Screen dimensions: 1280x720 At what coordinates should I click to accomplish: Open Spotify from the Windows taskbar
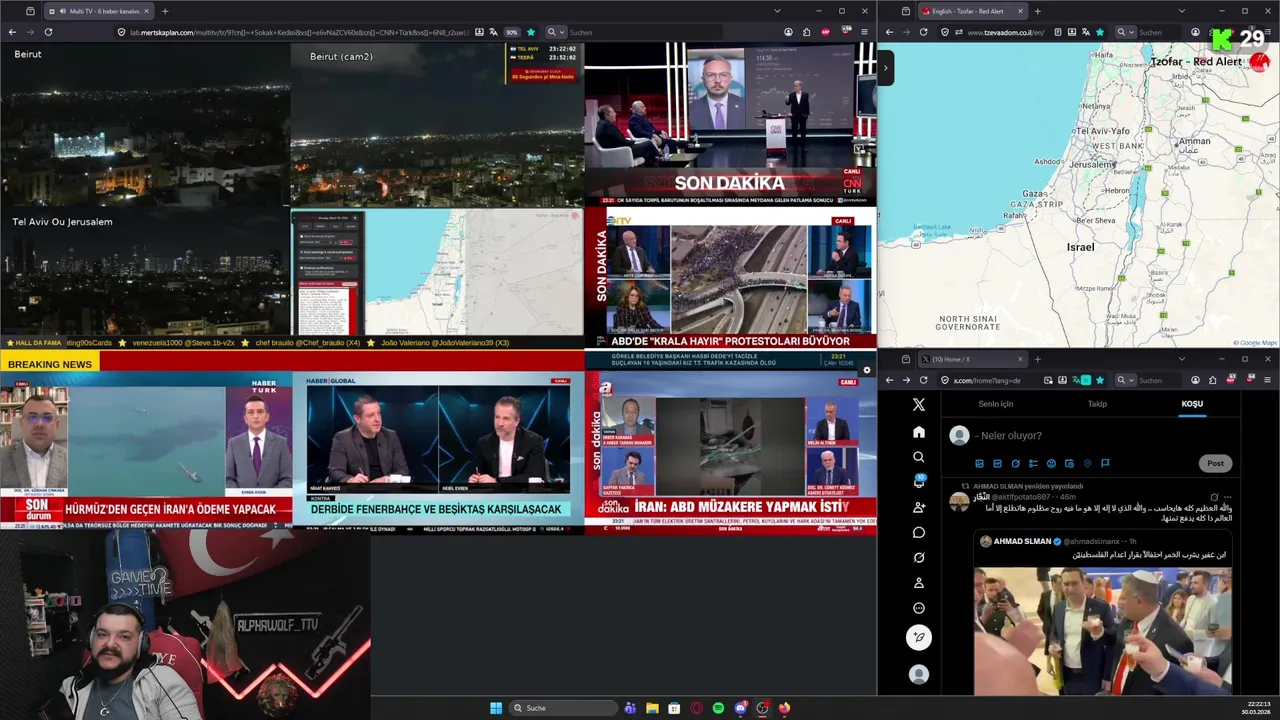718,708
